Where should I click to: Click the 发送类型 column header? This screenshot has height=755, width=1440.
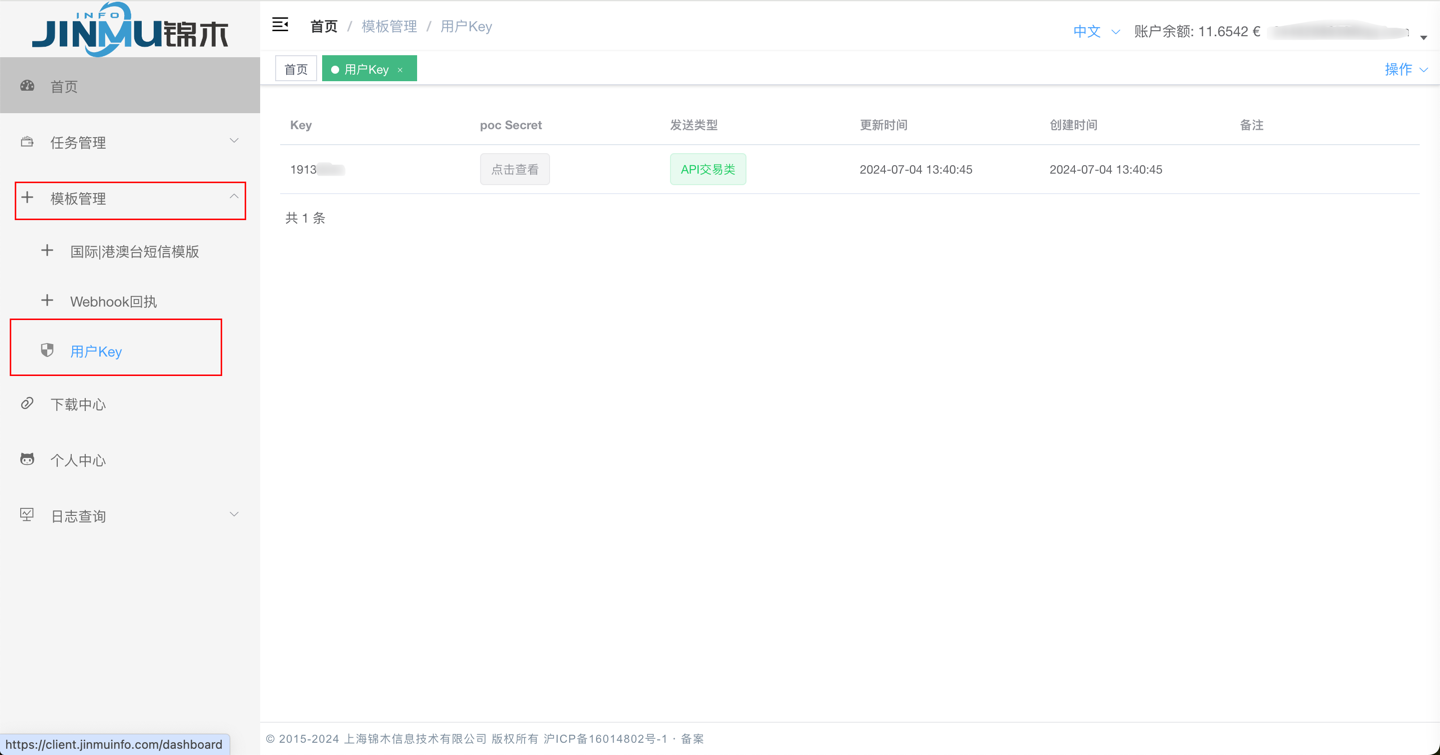[x=694, y=125]
